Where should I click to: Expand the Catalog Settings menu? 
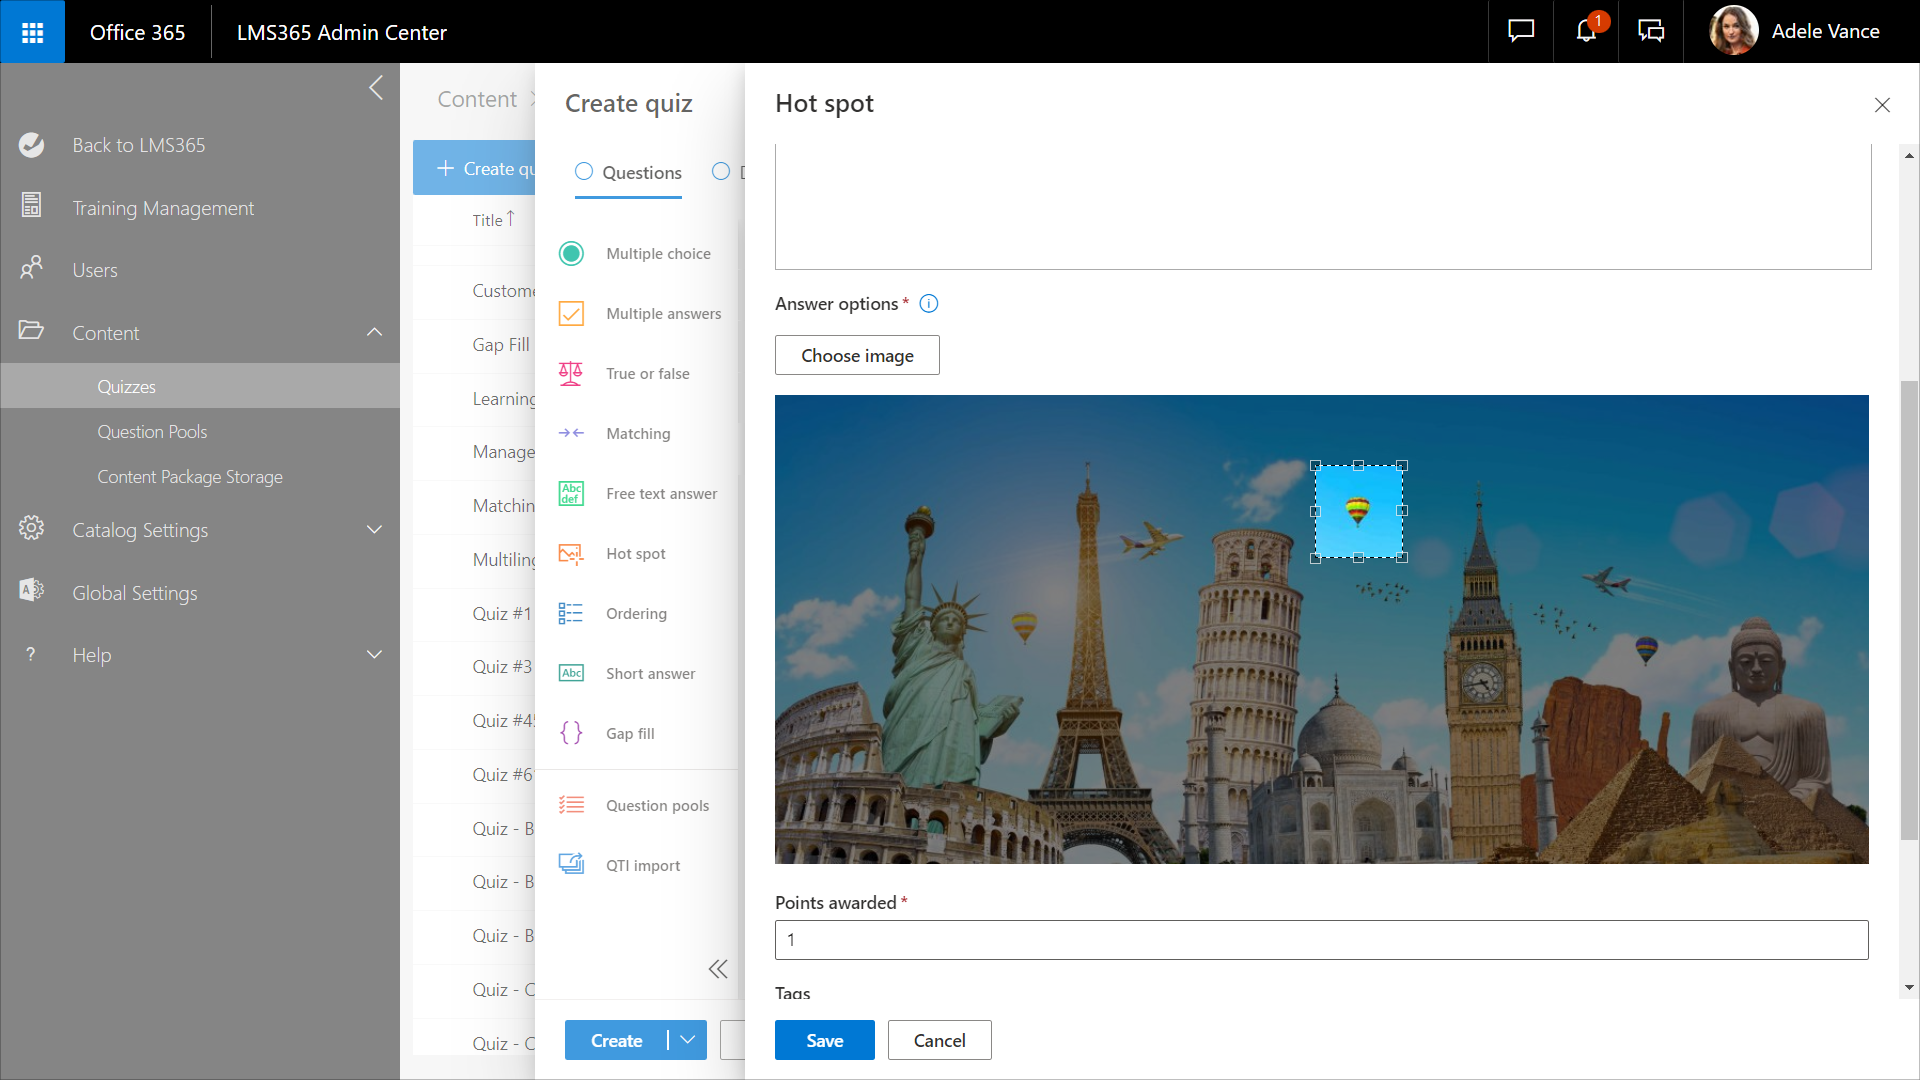pyautogui.click(x=375, y=530)
